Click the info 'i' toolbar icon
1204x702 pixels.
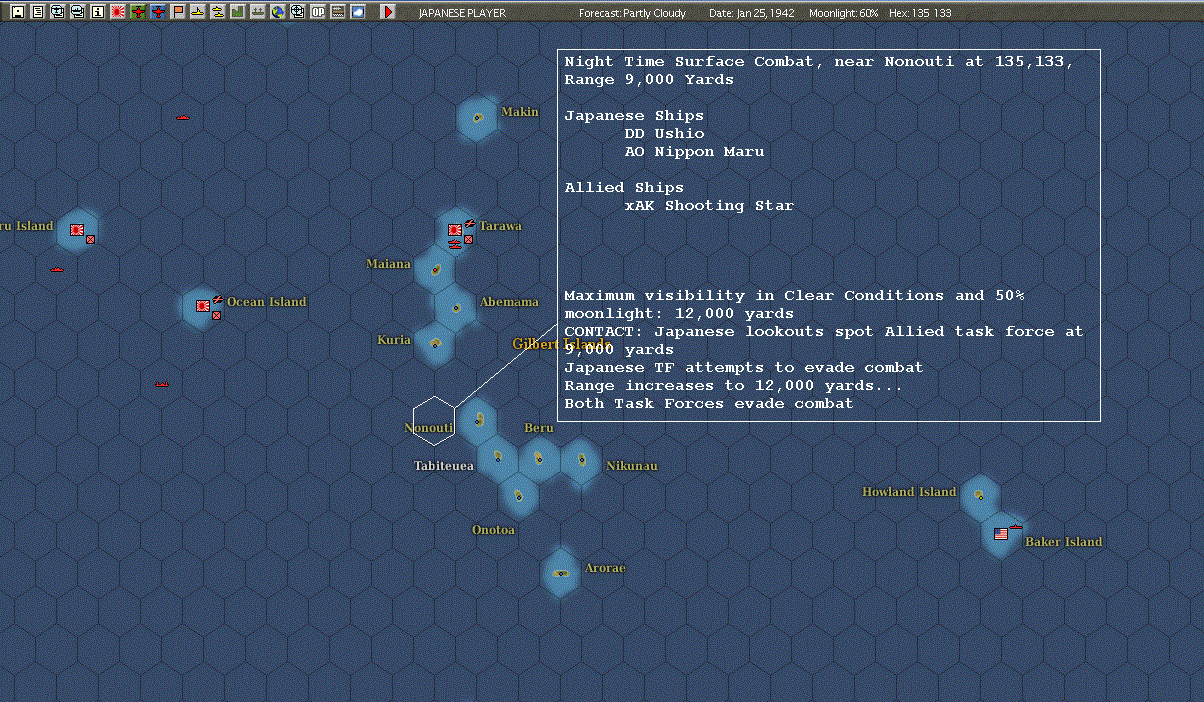click(x=97, y=12)
